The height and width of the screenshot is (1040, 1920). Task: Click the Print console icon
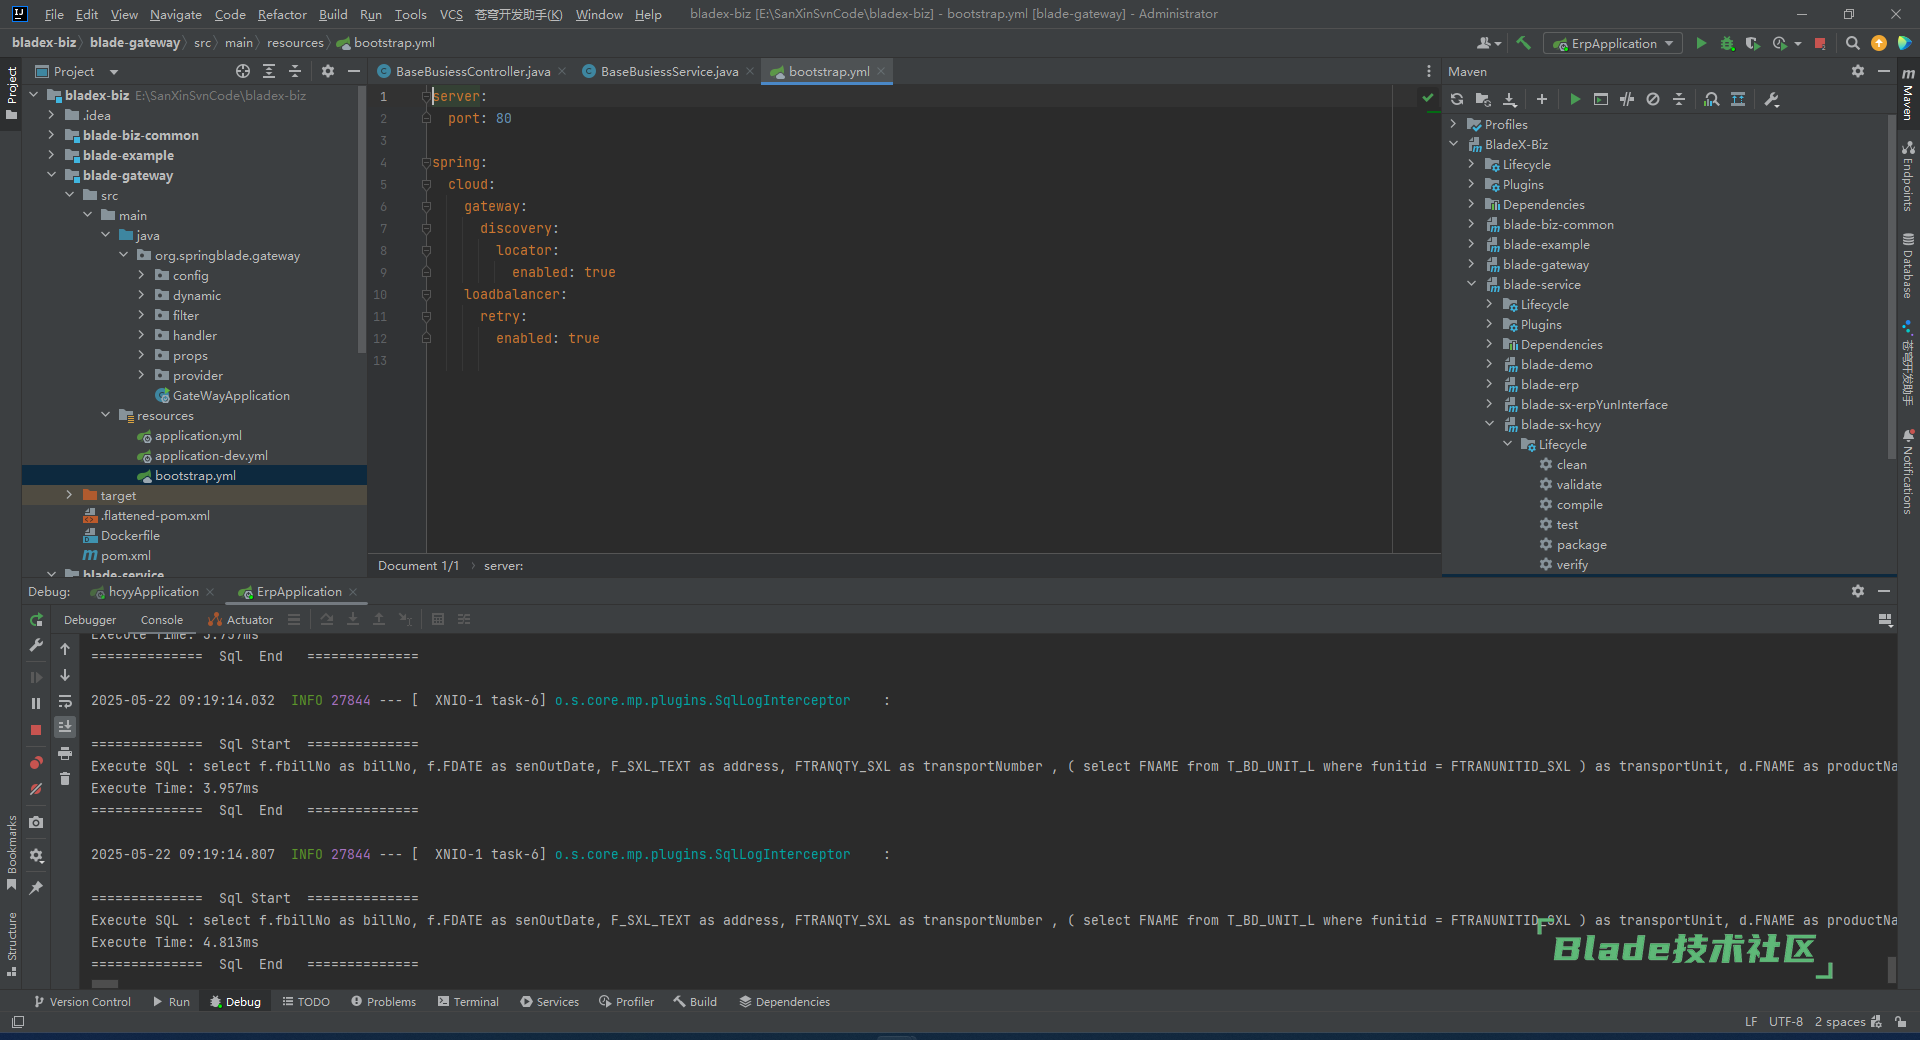point(65,753)
